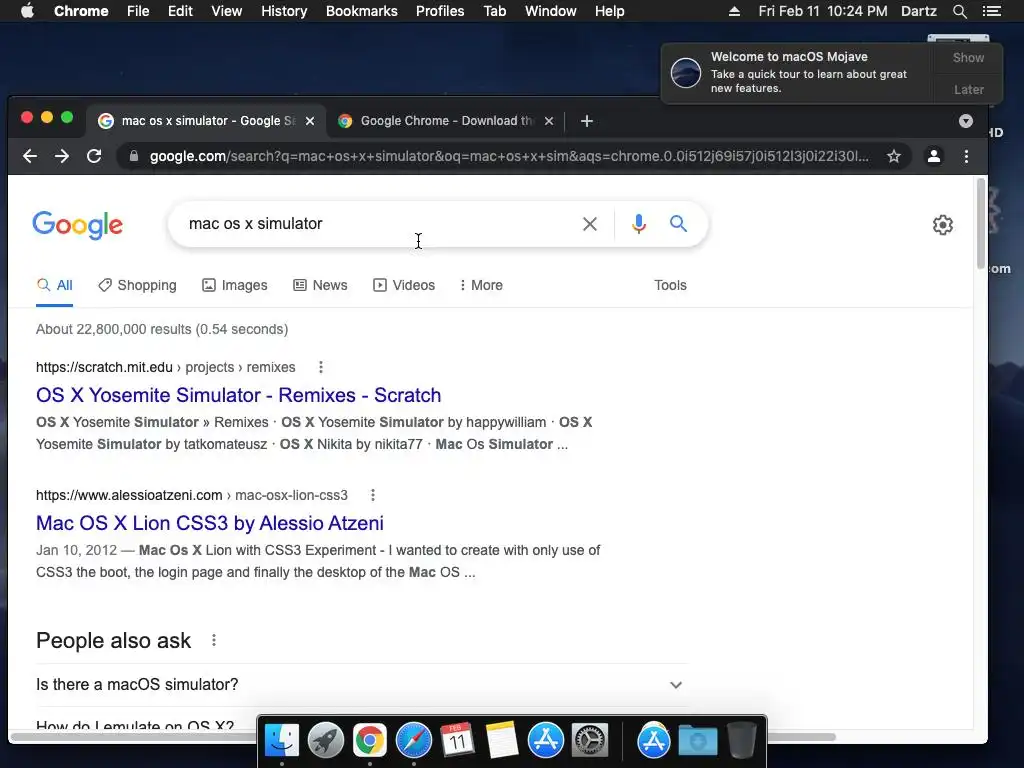Viewport: 1024px width, 768px height.
Task: Click the eject icon in the menu bar
Action: pos(734,11)
